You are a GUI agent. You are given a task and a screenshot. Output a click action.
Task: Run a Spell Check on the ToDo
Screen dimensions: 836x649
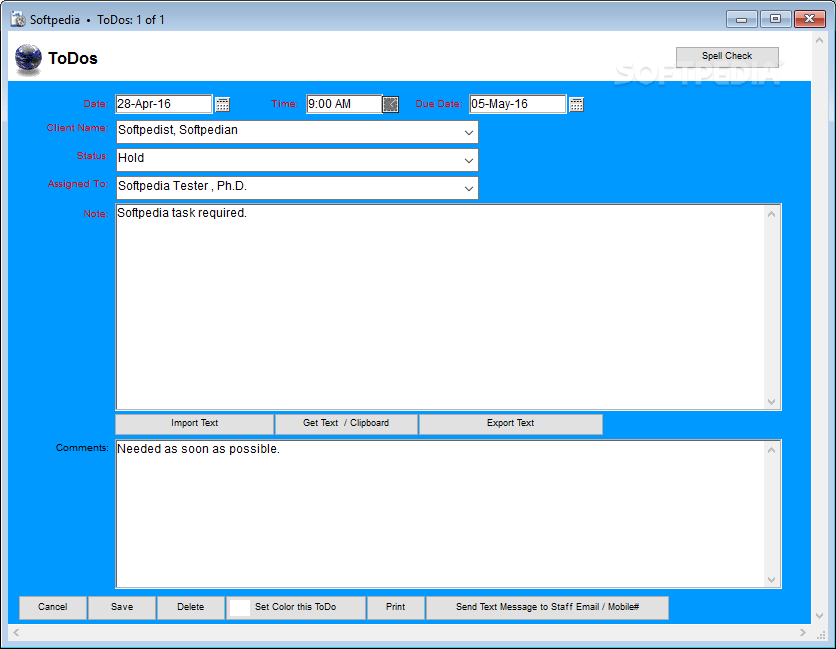click(727, 56)
